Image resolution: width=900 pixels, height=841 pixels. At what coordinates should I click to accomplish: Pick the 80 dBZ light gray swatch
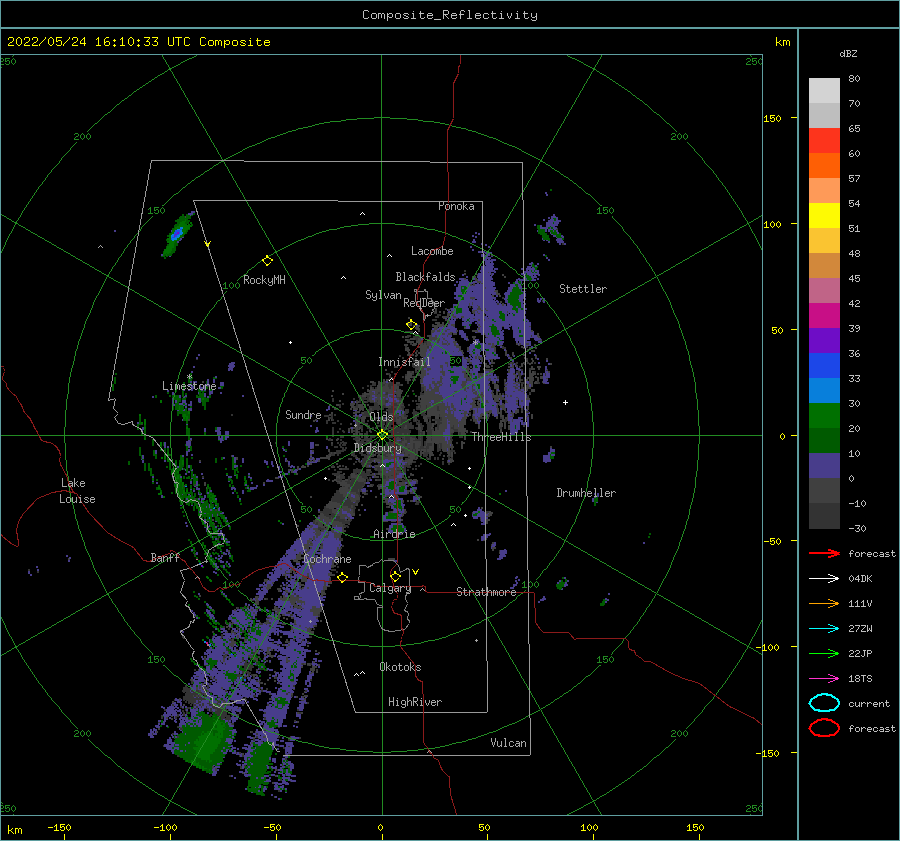click(x=824, y=90)
